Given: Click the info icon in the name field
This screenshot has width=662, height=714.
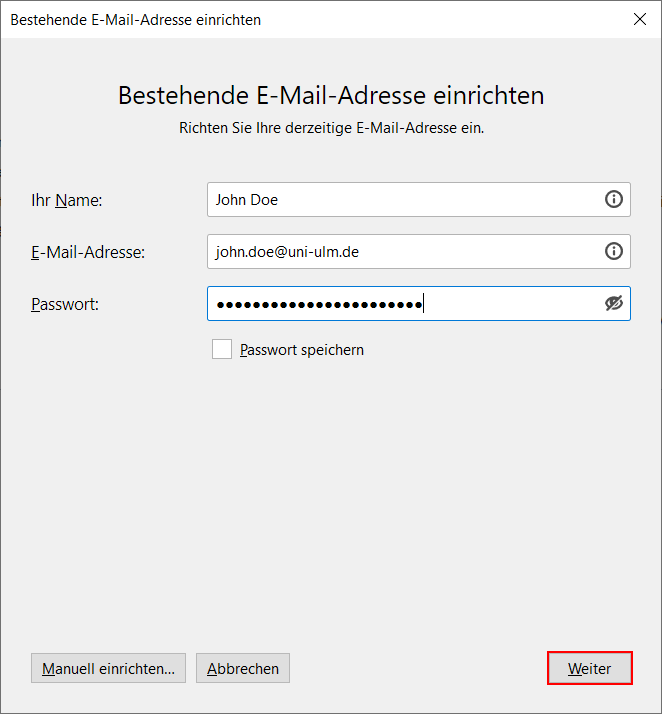Looking at the screenshot, I should pyautogui.click(x=614, y=199).
